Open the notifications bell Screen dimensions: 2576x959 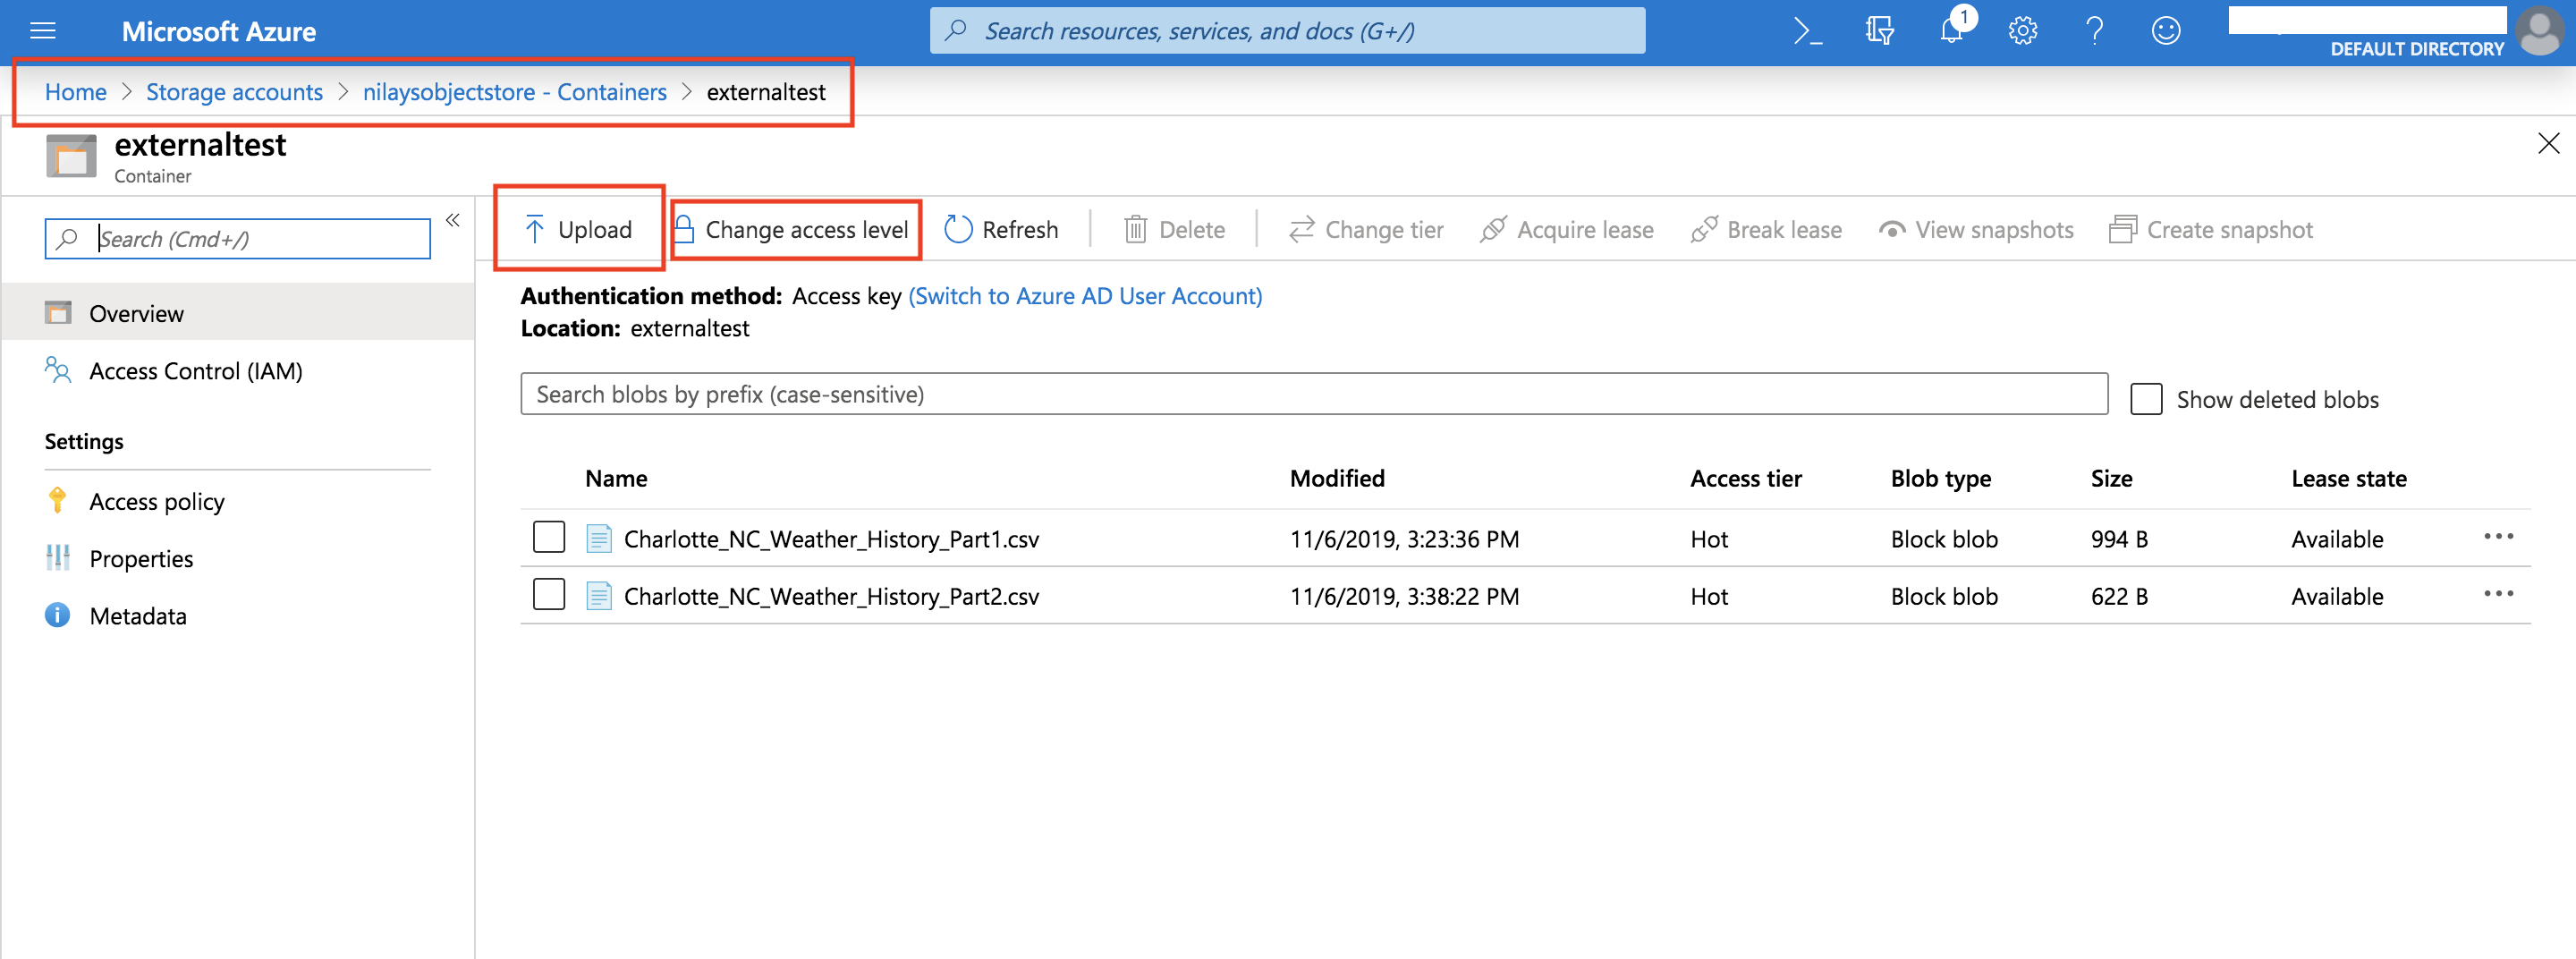click(x=1951, y=31)
